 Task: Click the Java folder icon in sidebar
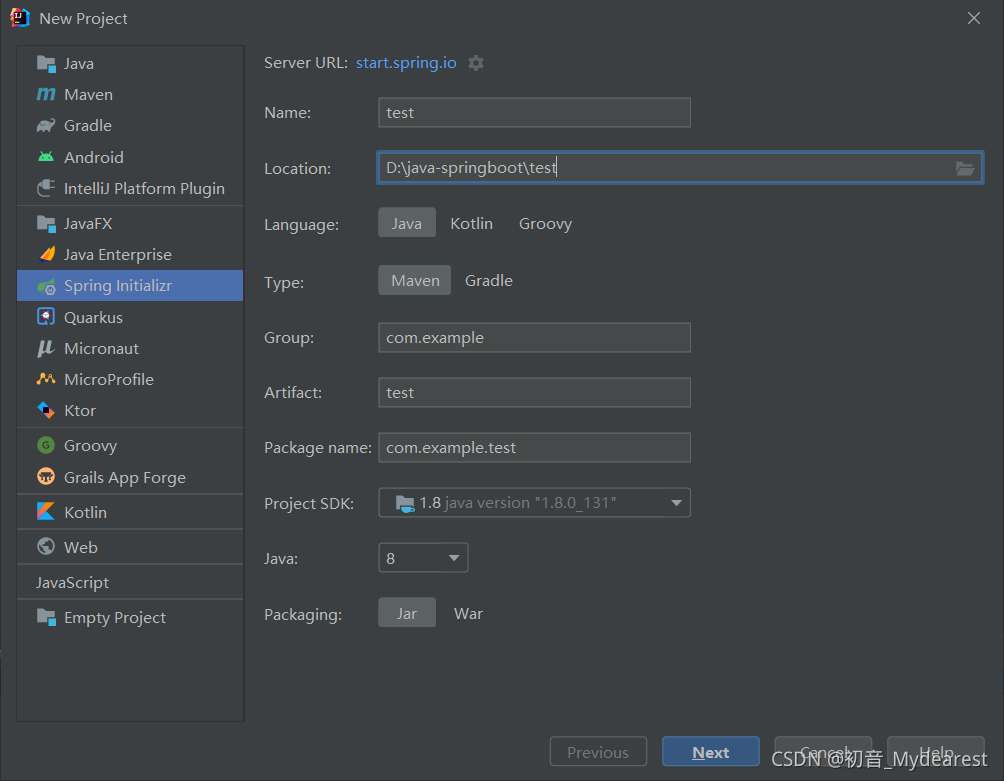click(x=46, y=63)
